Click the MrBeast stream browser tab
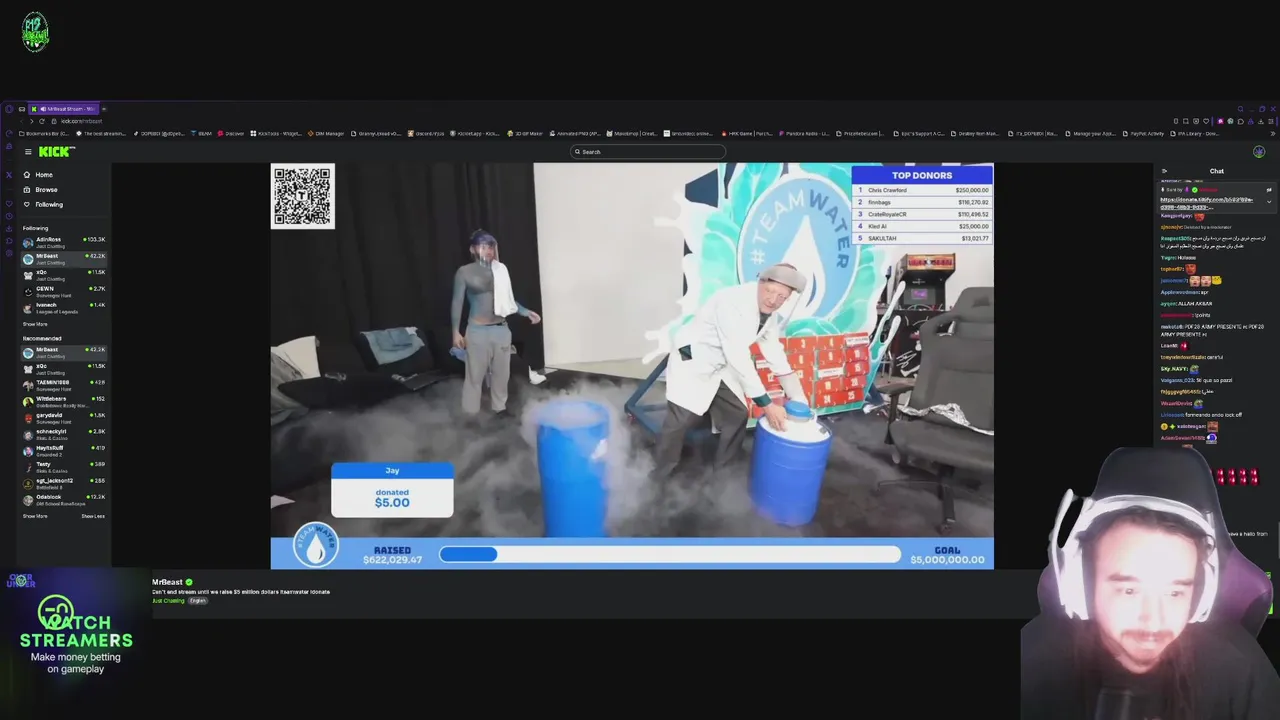 point(66,109)
